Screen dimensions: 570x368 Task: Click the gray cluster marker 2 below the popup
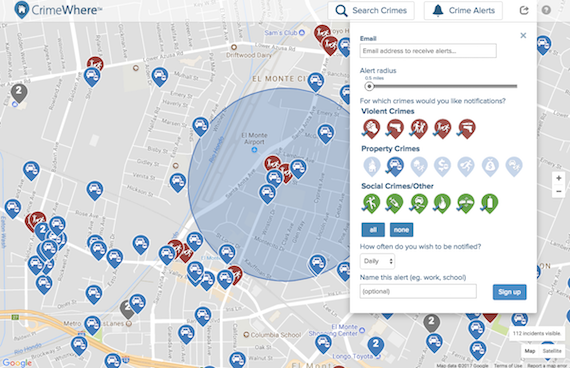click(431, 323)
